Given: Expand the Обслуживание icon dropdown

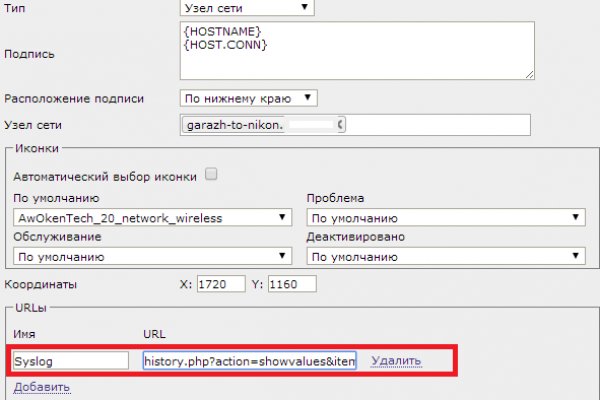Looking at the screenshot, I should click(149, 256).
